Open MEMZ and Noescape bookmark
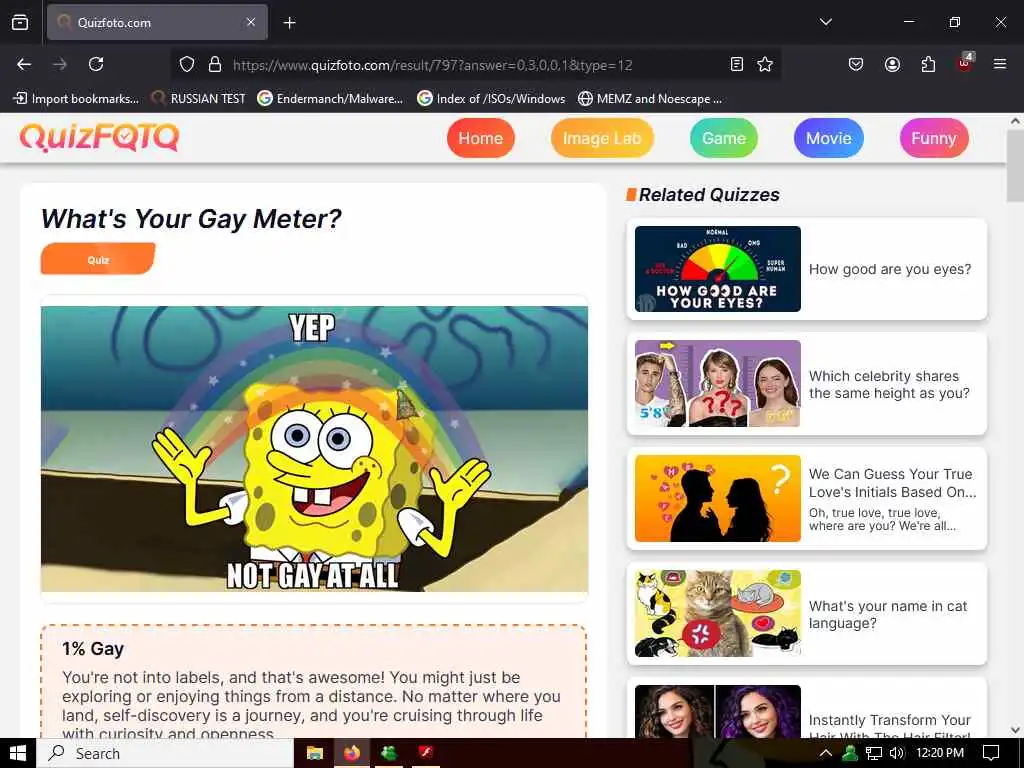The width and height of the screenshot is (1024, 768). tap(650, 99)
